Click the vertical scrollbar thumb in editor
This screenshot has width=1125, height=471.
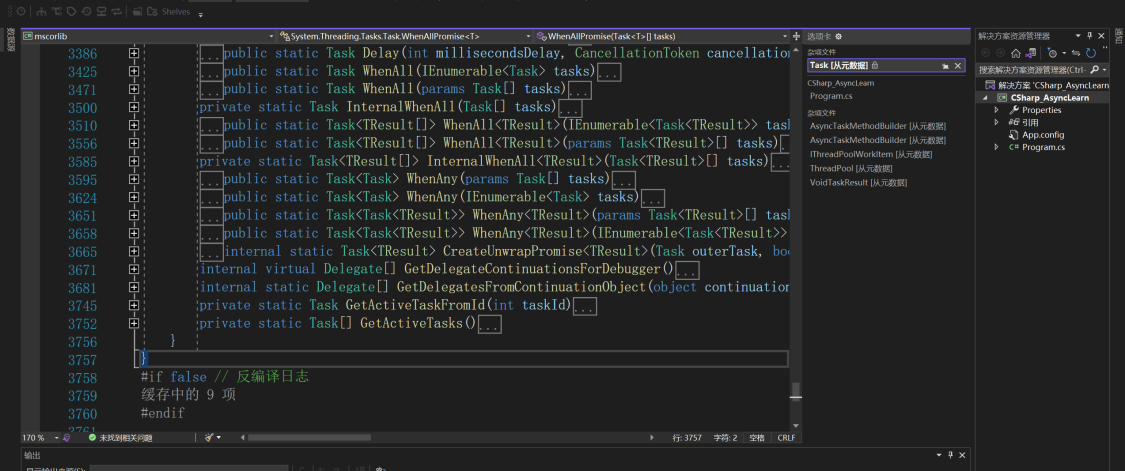coord(795,390)
